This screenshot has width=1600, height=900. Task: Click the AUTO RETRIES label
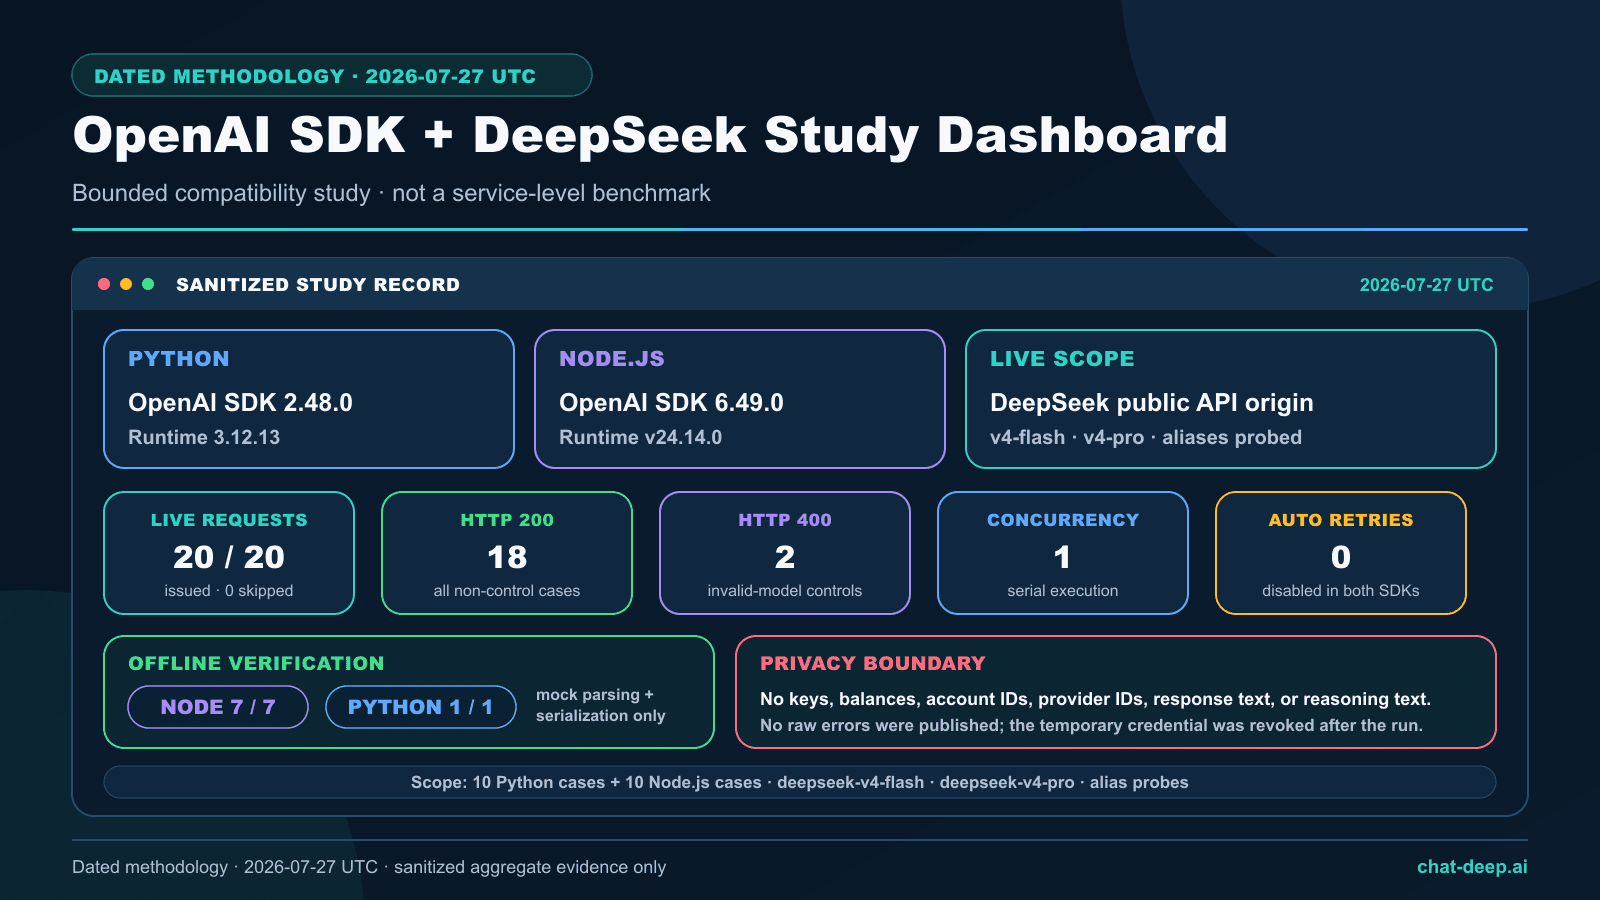(x=1341, y=520)
